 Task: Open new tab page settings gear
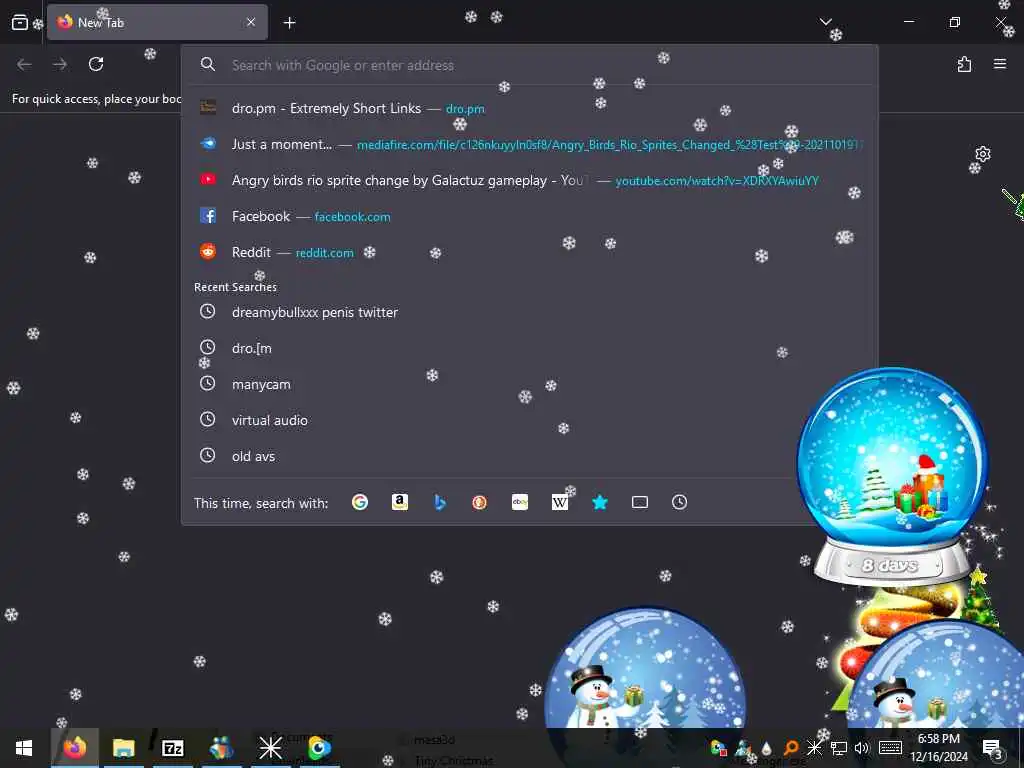[x=982, y=154]
